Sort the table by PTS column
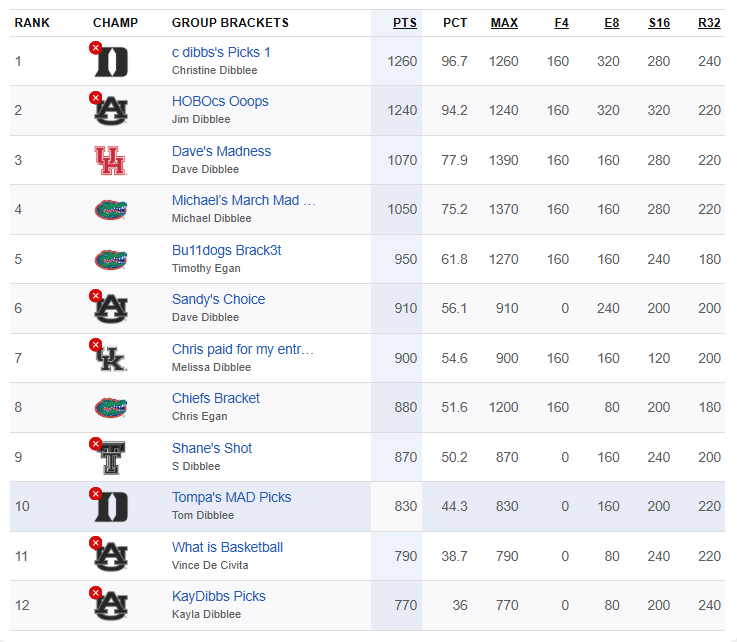The width and height of the screenshot is (737, 642). [405, 23]
